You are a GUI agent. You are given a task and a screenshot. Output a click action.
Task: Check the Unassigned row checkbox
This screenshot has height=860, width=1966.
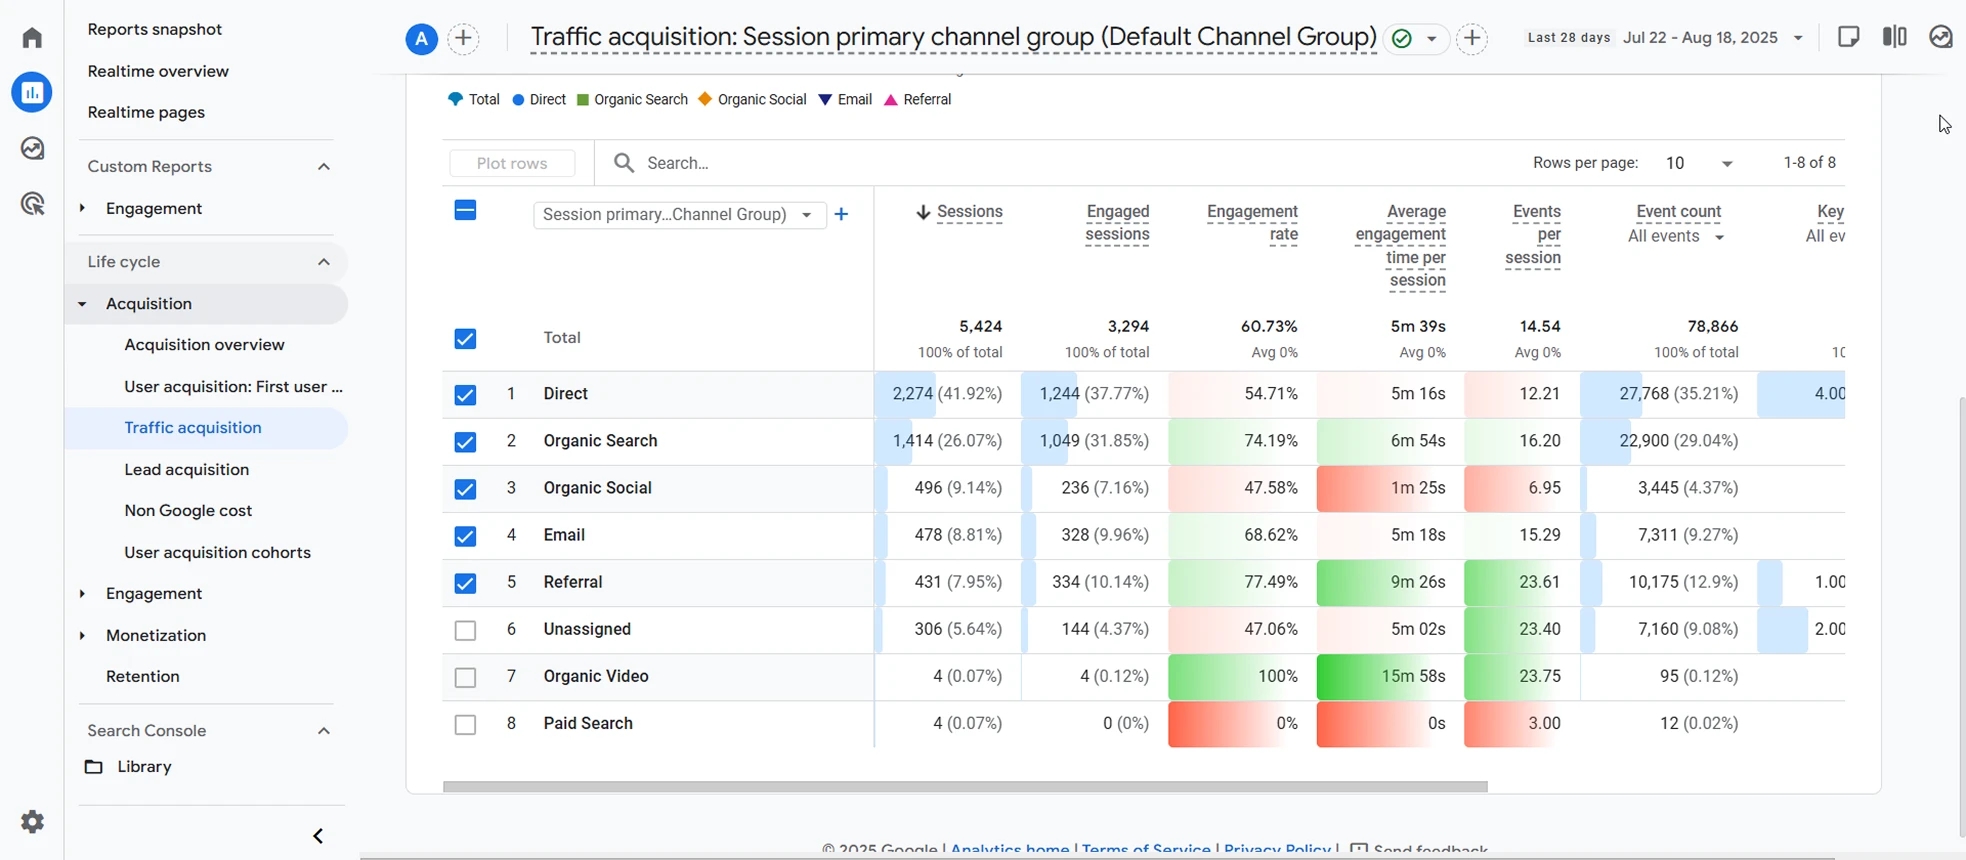465,630
